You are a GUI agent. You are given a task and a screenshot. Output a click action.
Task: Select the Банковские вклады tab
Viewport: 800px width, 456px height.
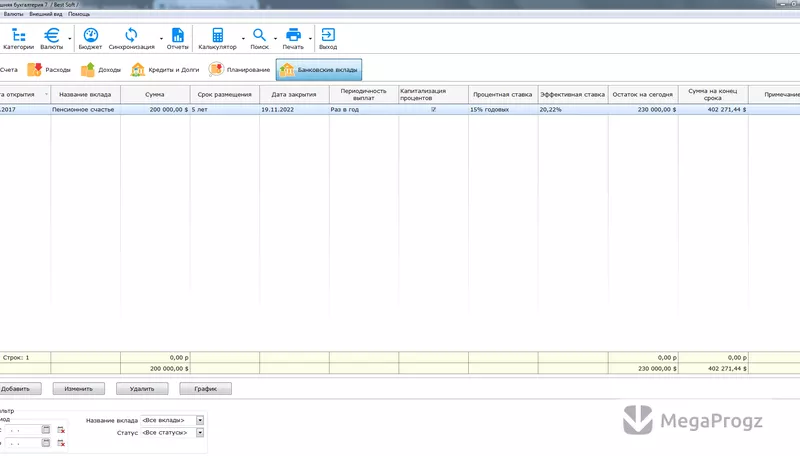click(319, 69)
